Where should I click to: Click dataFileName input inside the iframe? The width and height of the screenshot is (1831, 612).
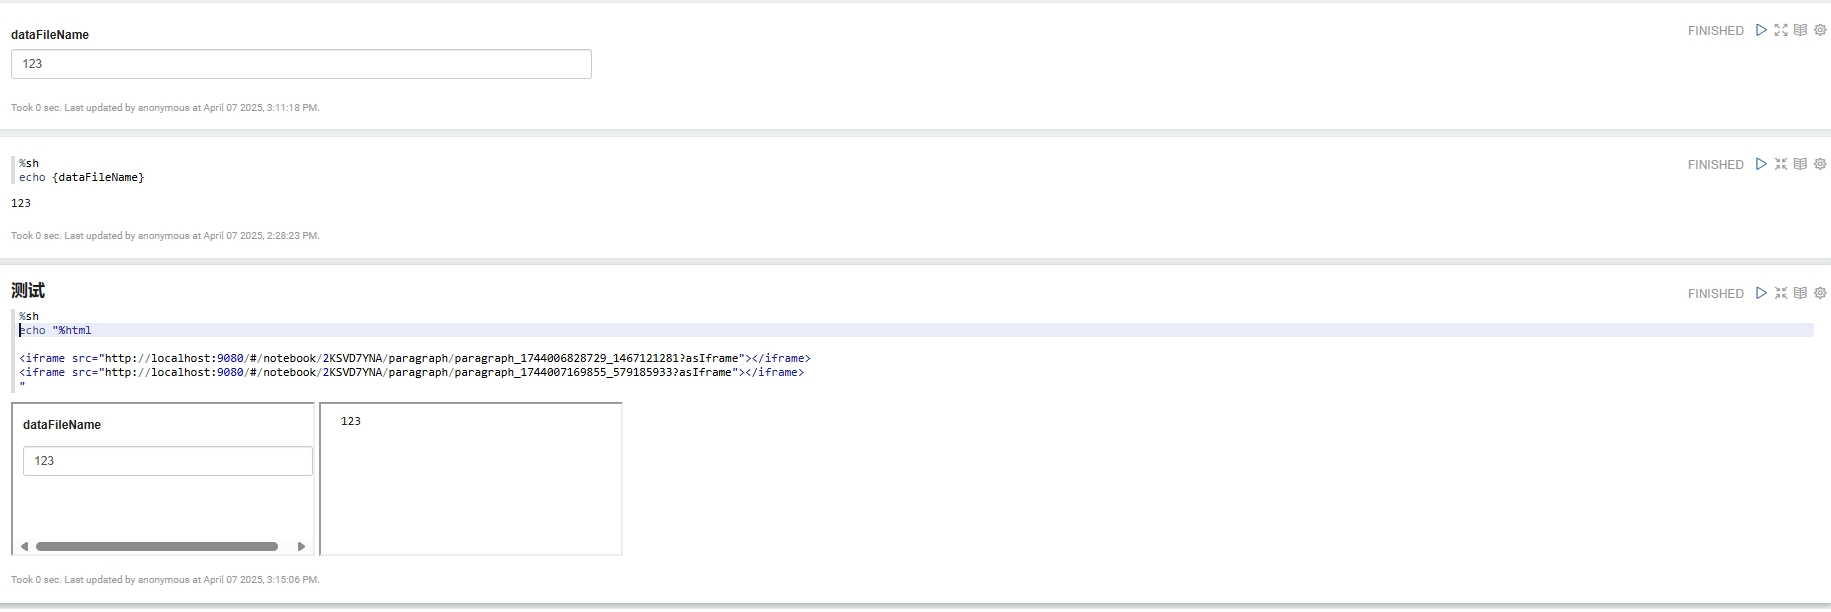pos(167,461)
